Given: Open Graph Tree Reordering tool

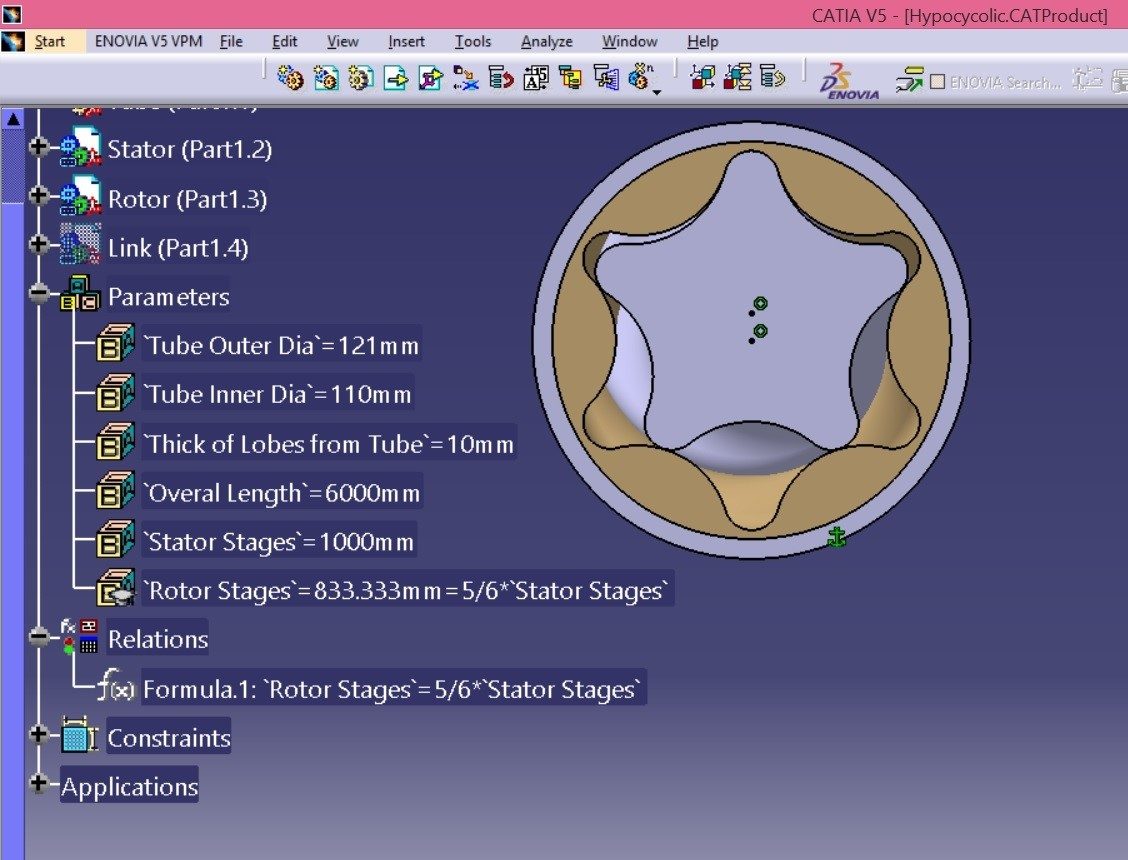Looking at the screenshot, I should pyautogui.click(x=501, y=77).
